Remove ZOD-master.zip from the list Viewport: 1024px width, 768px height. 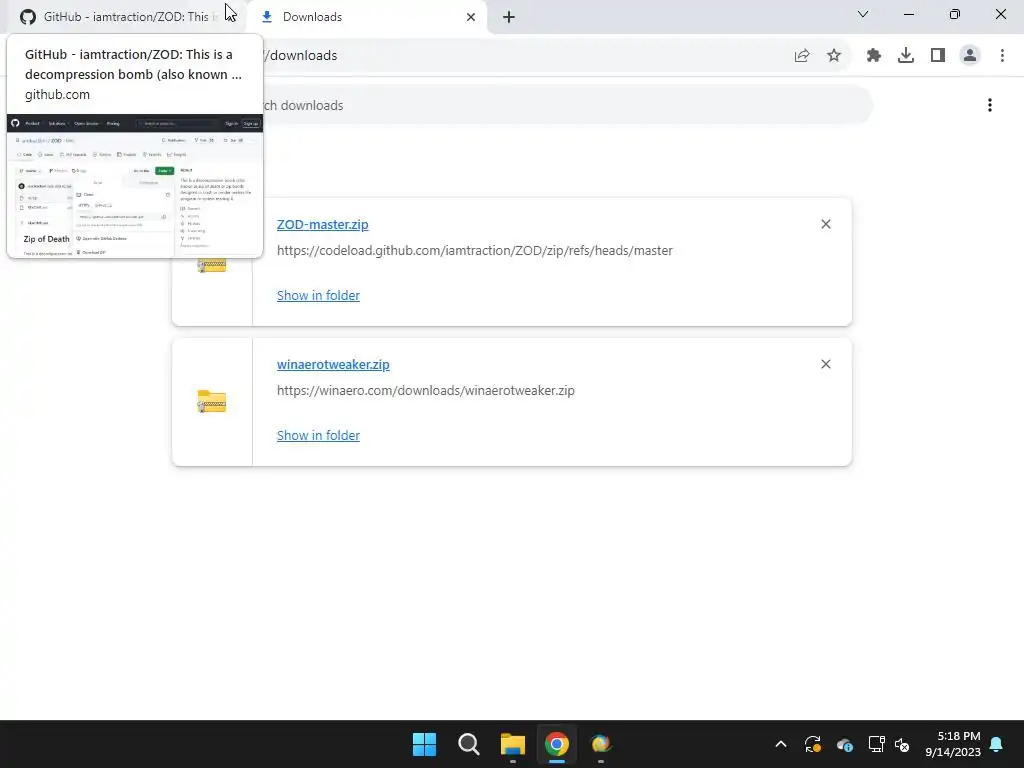coord(825,224)
